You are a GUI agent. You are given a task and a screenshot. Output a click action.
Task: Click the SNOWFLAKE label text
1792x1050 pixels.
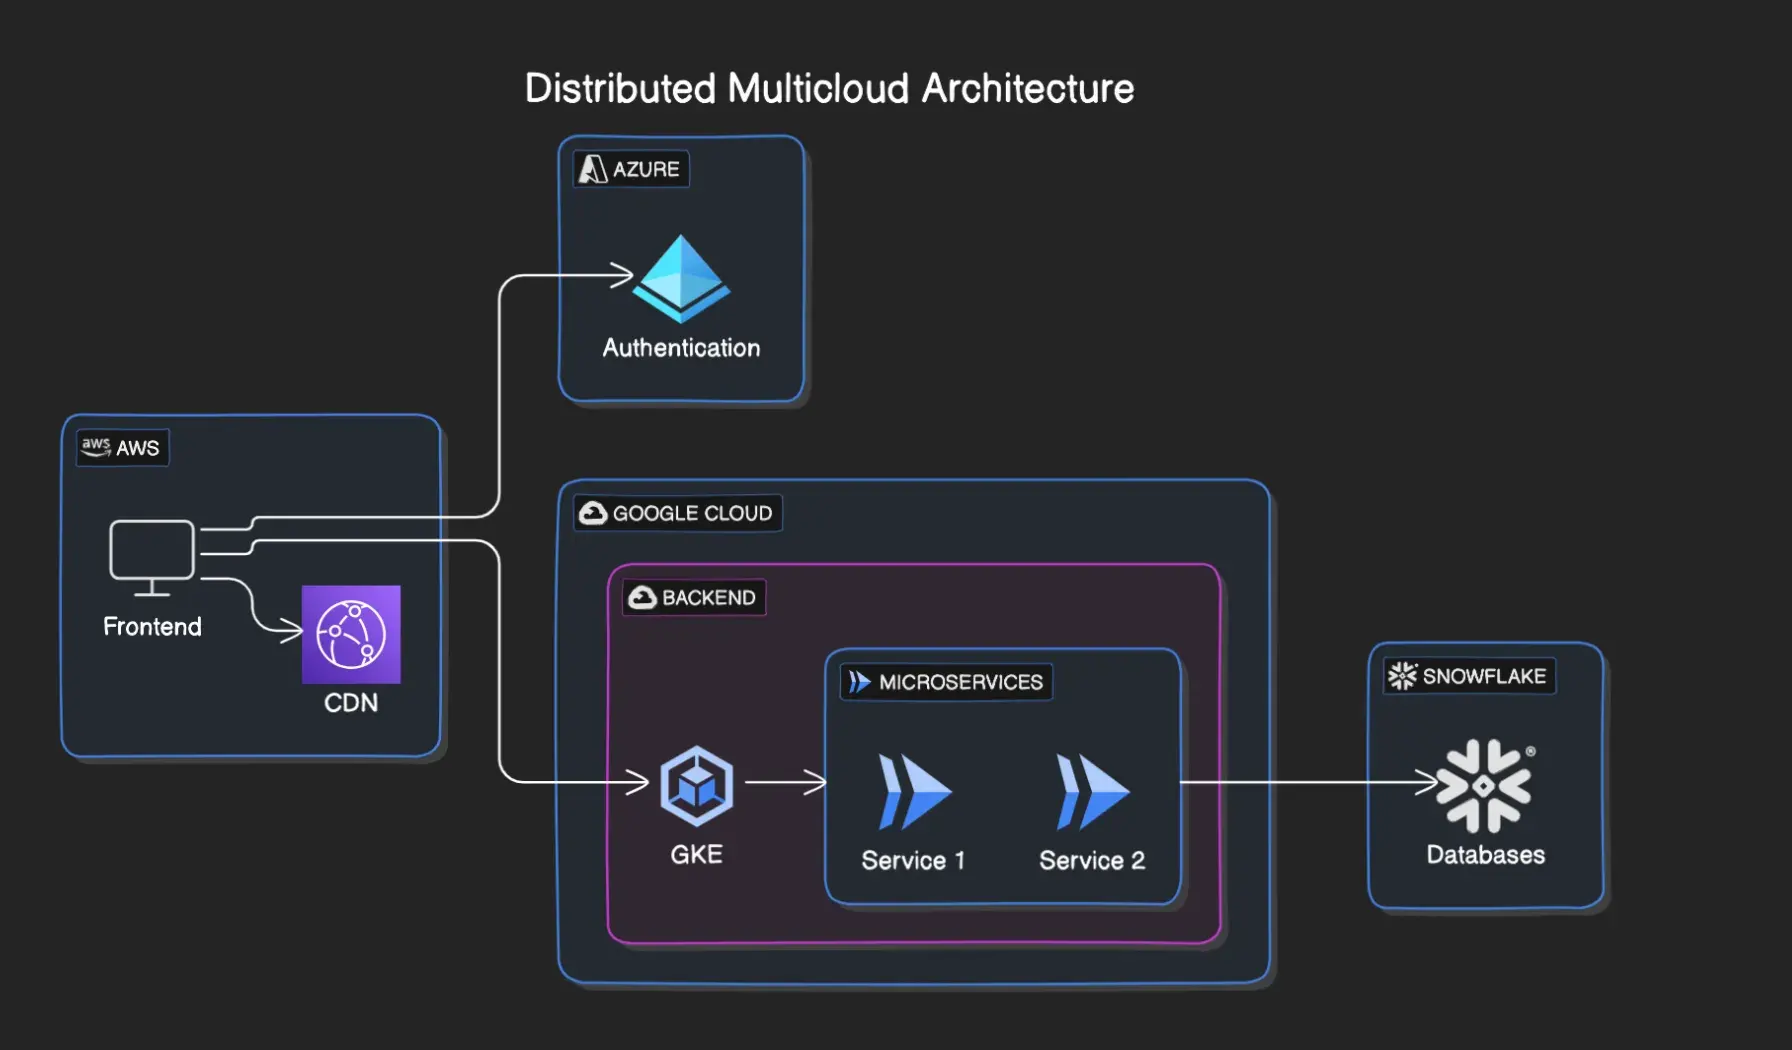click(x=1484, y=676)
